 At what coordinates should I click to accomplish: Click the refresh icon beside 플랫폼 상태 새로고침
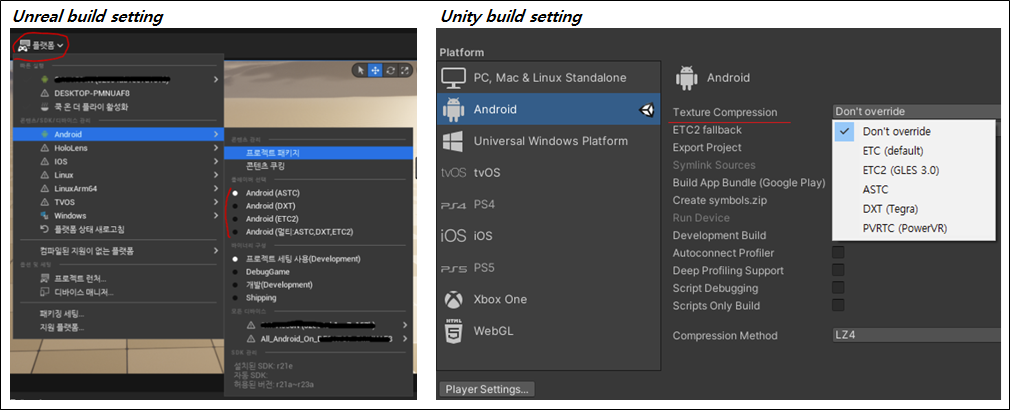click(44, 229)
